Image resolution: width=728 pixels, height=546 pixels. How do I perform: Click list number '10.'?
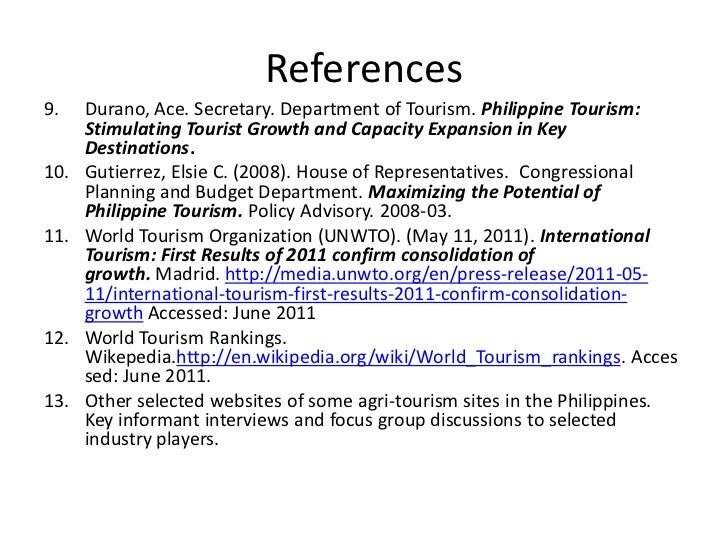pyautogui.click(x=56, y=172)
